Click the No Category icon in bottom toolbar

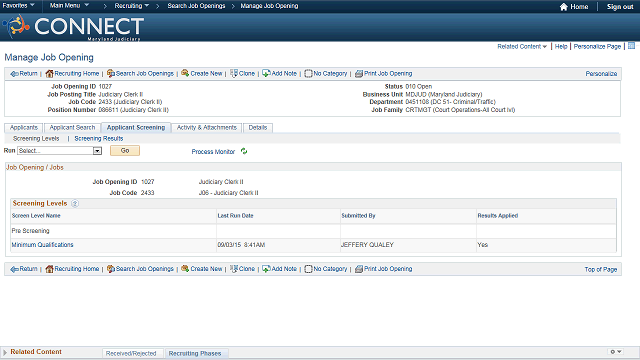point(308,269)
